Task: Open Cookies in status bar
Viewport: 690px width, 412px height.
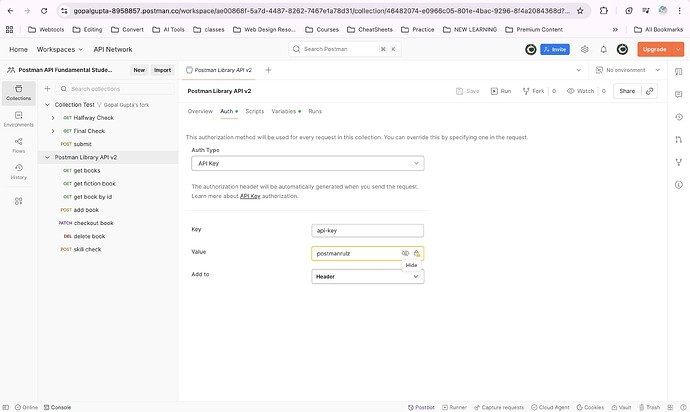Action: (590, 408)
